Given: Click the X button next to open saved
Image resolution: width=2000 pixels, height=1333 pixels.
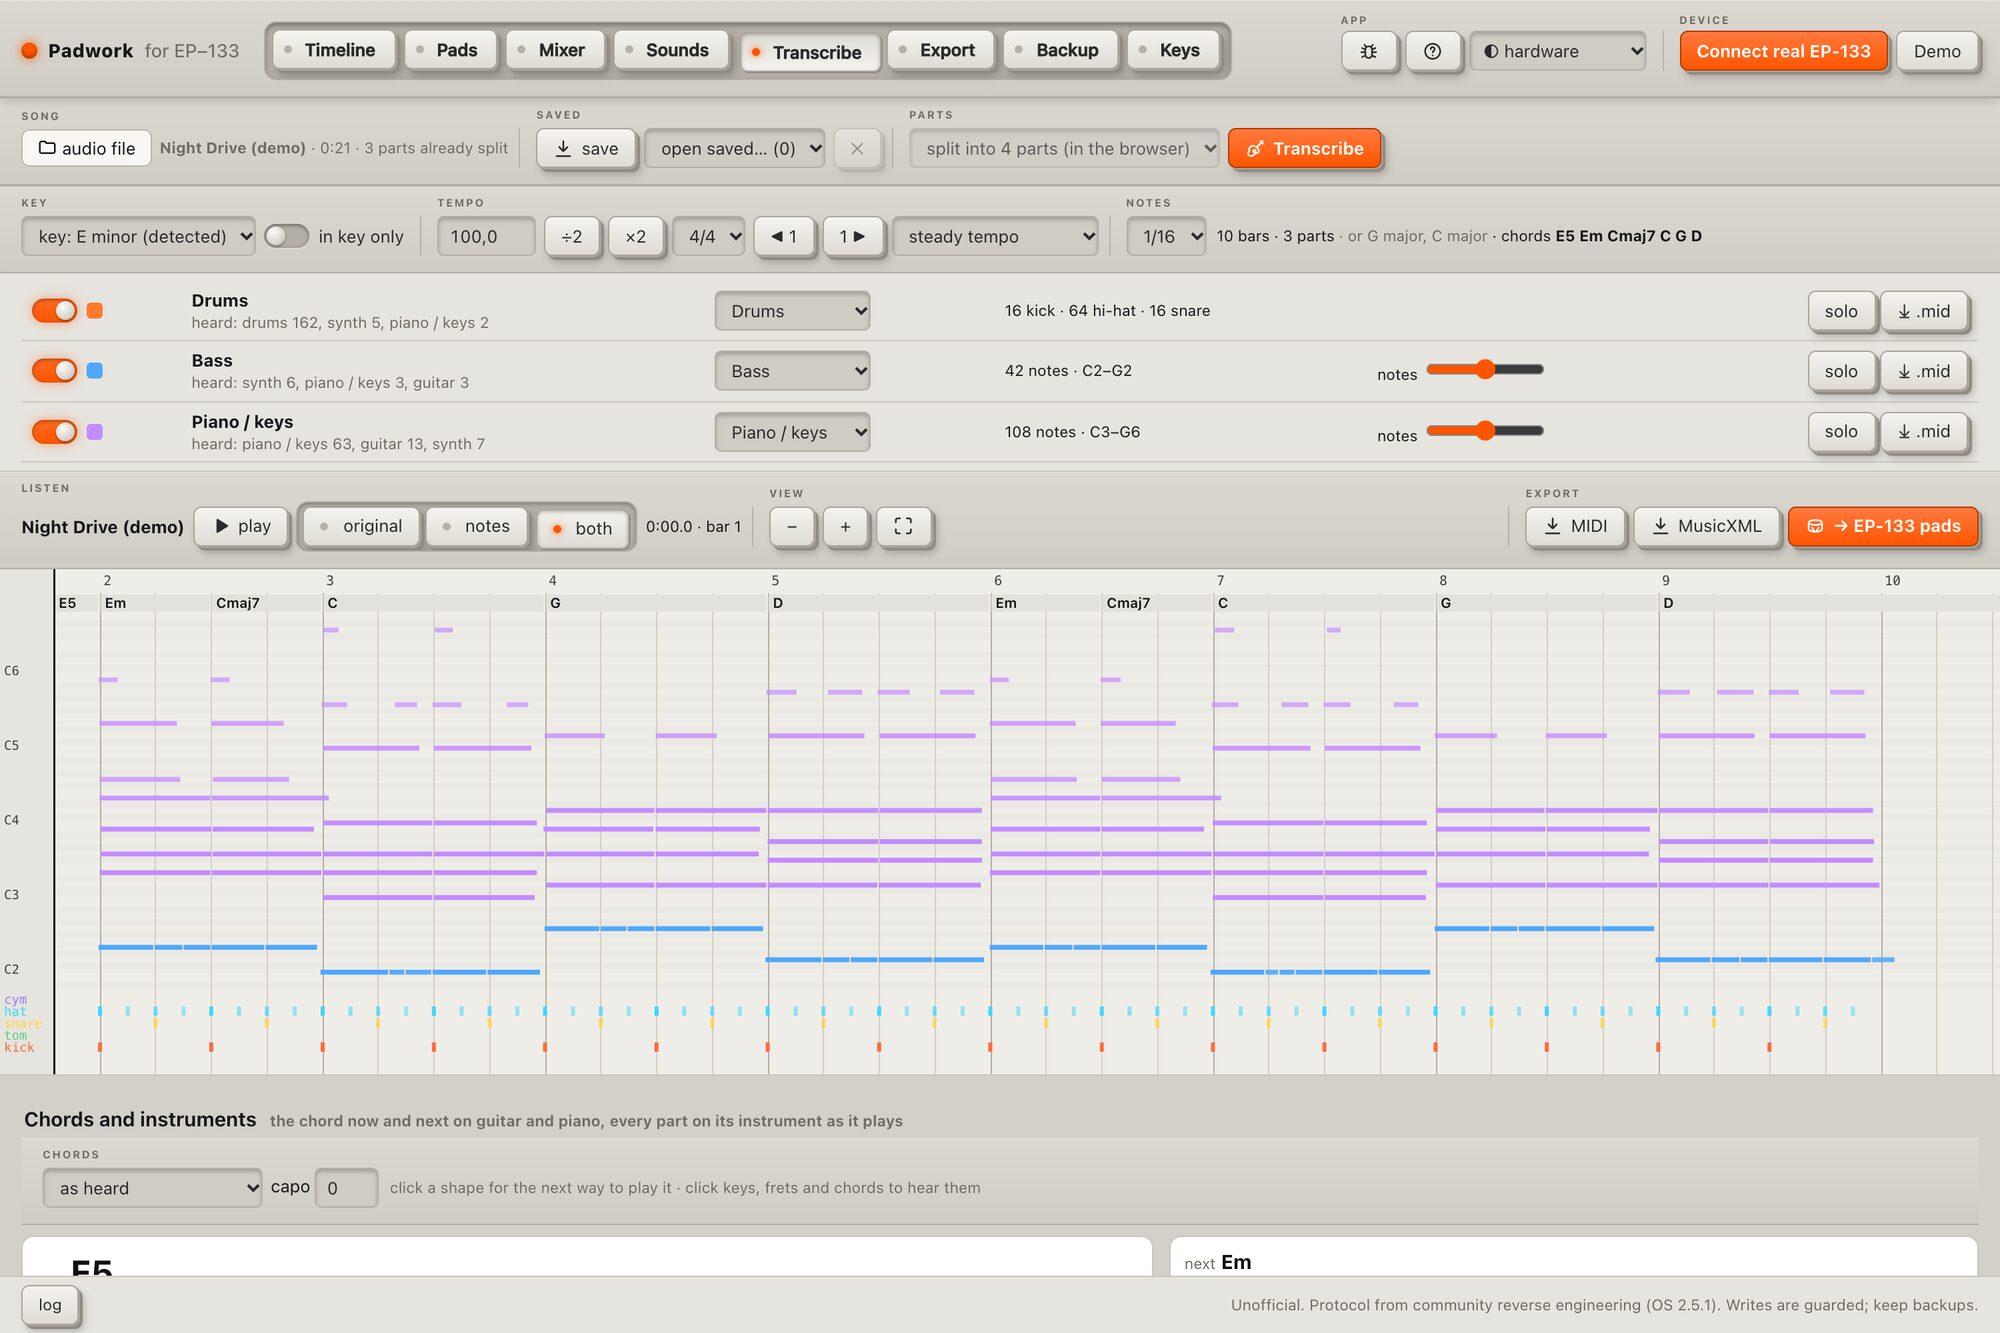Looking at the screenshot, I should pyautogui.click(x=857, y=148).
